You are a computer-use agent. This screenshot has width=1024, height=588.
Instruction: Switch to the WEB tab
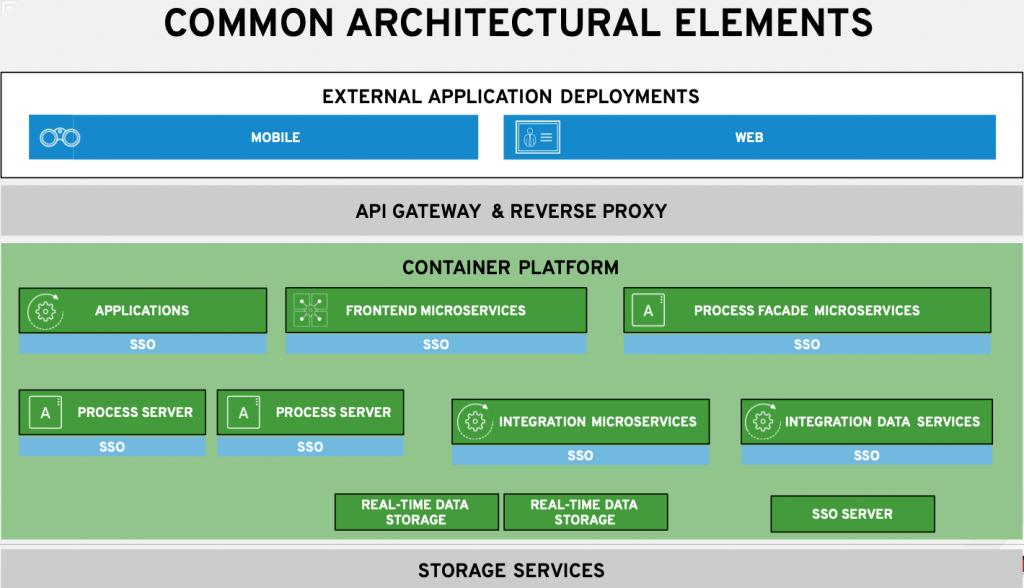[x=749, y=137]
